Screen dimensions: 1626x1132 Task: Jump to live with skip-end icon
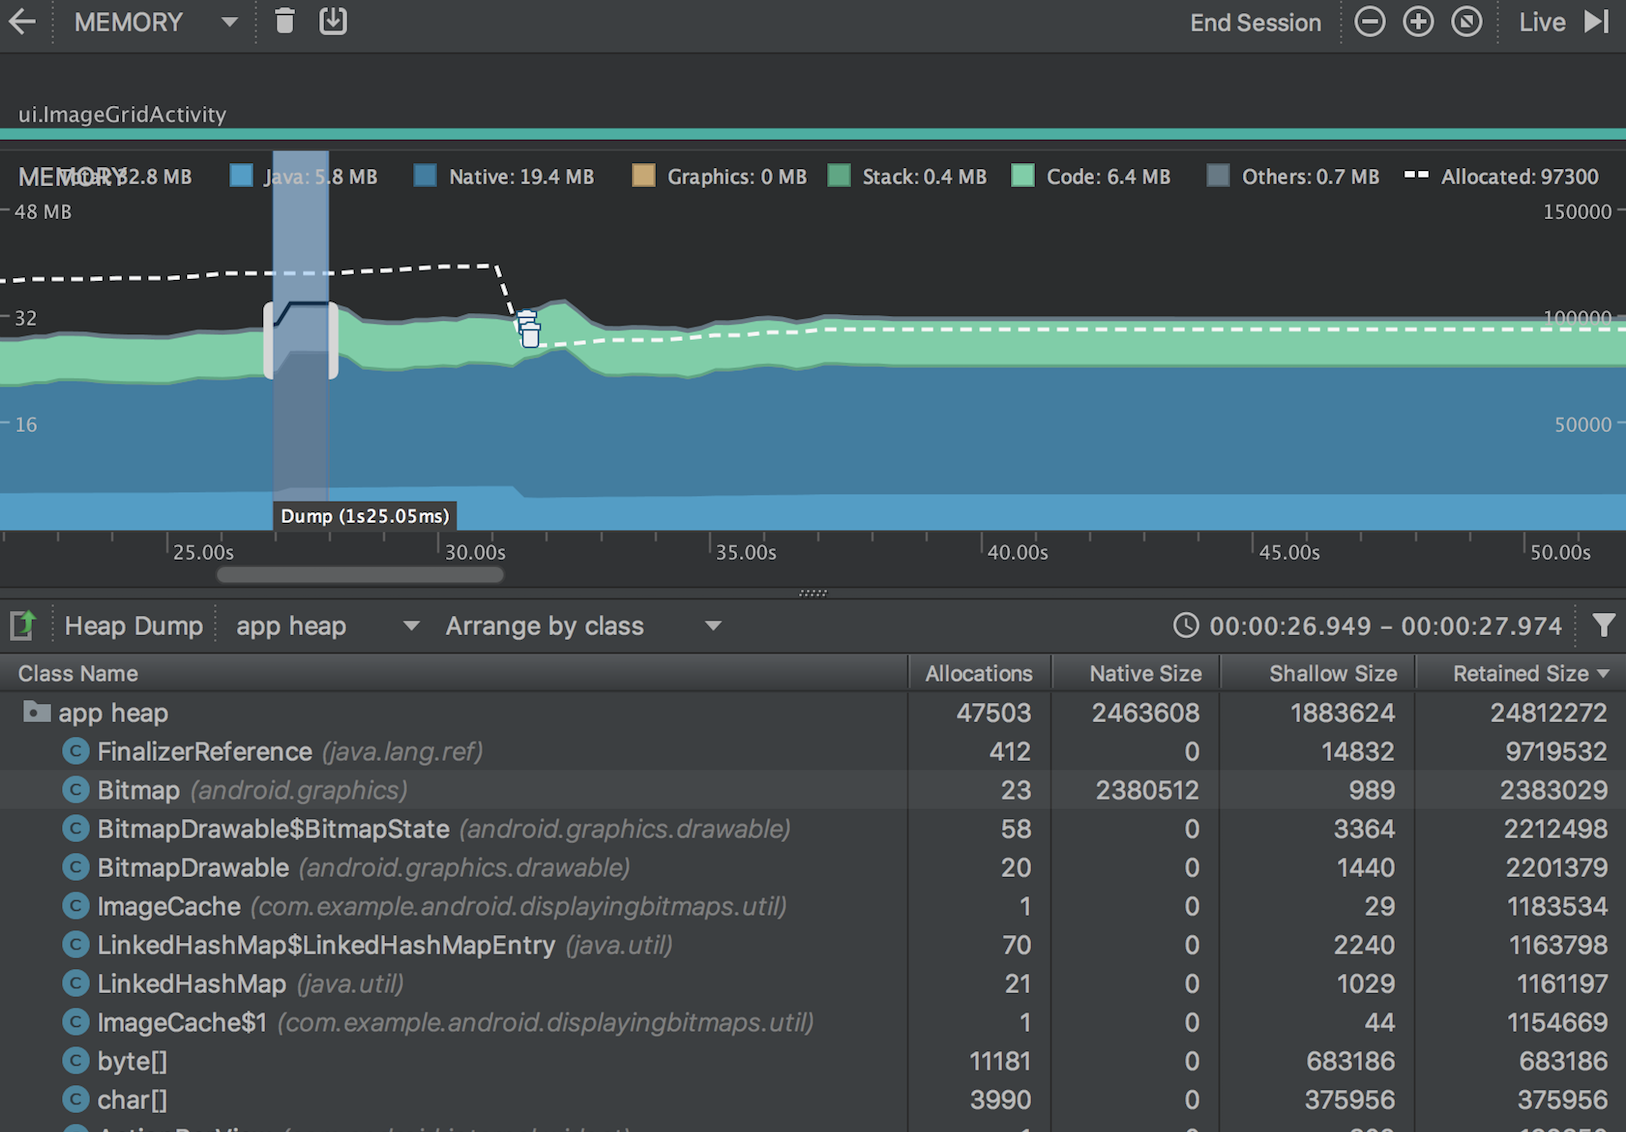[x=1597, y=22]
